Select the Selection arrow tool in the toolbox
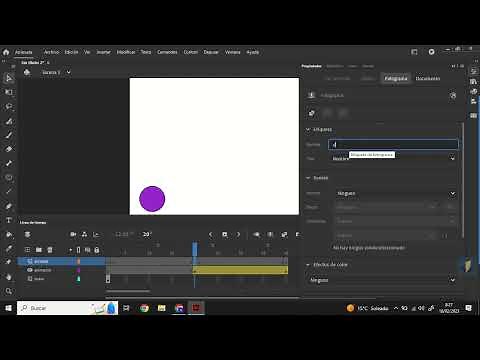 tap(9, 78)
